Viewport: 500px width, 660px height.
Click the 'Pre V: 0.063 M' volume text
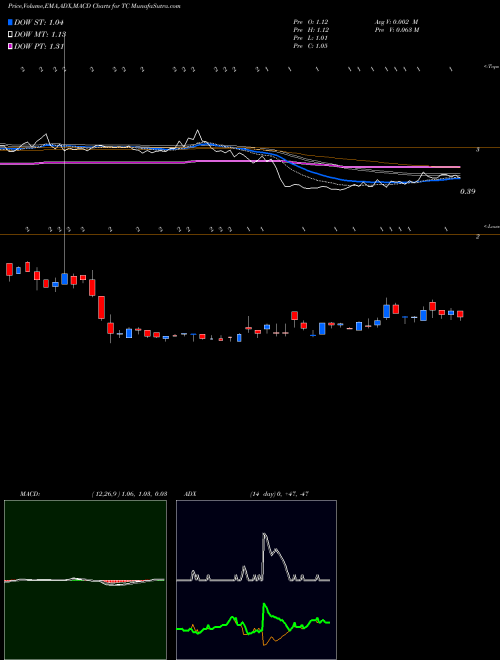pos(396,30)
